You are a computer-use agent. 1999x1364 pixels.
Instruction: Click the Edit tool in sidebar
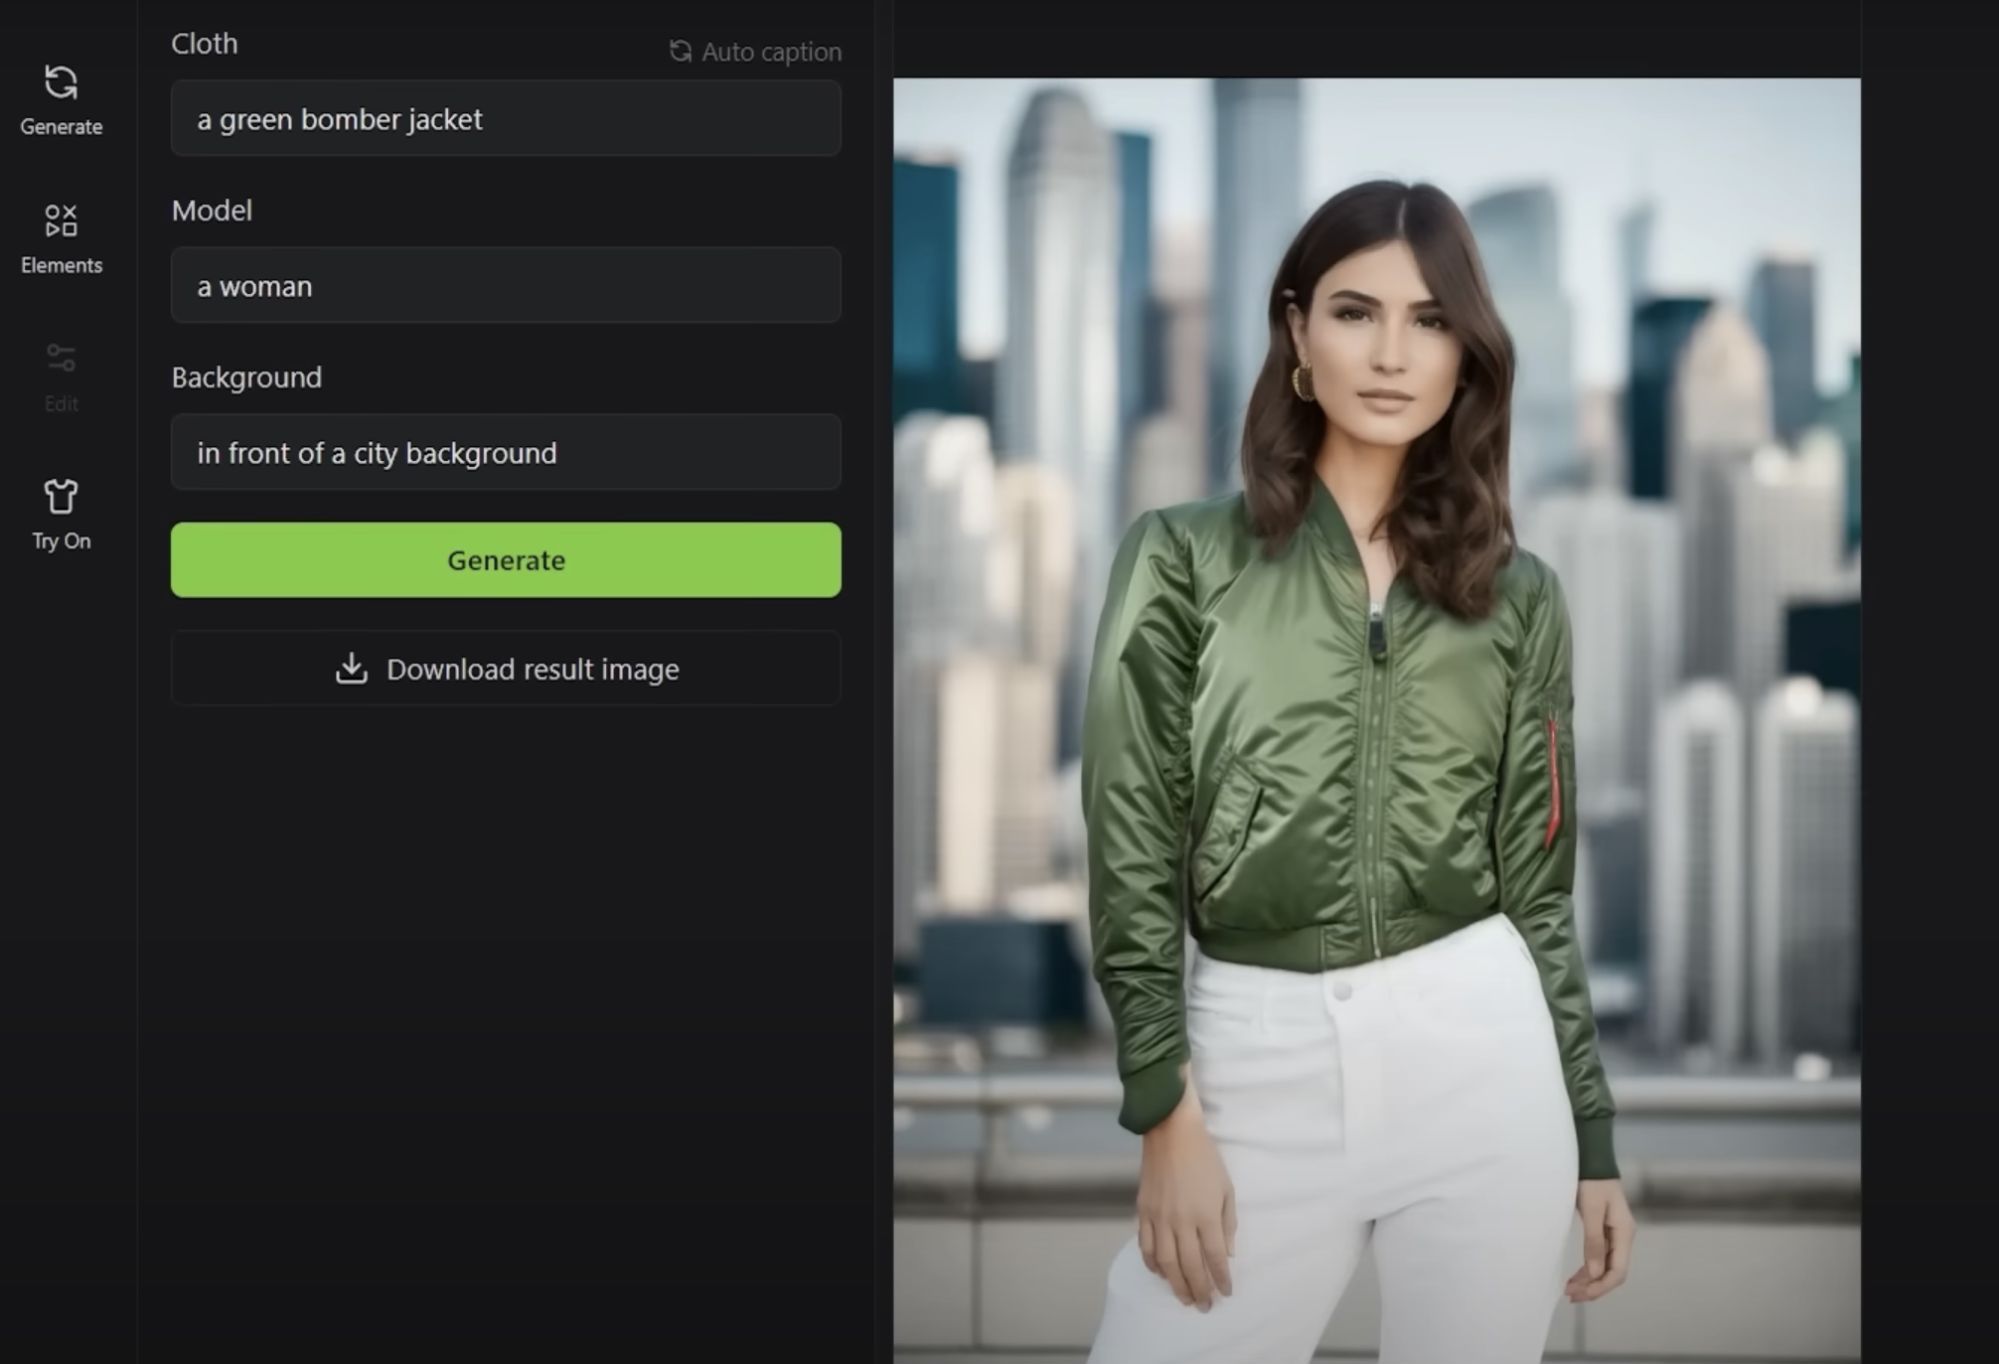point(61,377)
